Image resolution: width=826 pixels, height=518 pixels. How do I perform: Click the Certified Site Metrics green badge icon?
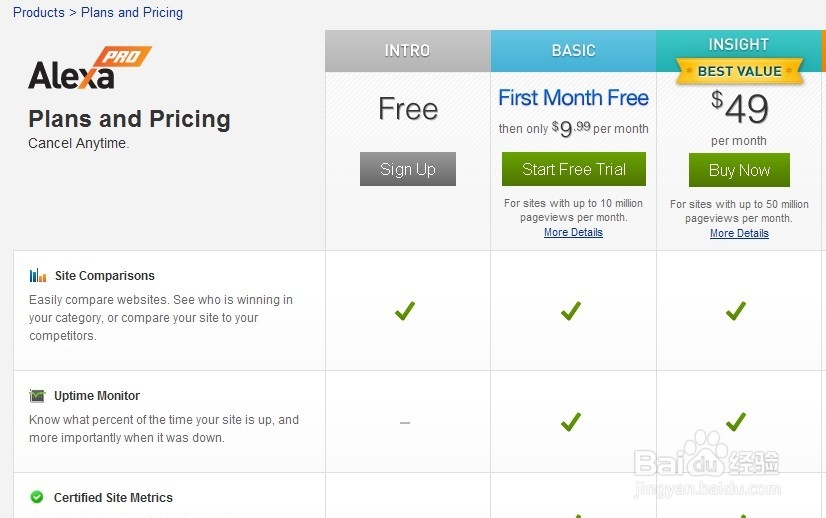pyautogui.click(x=37, y=497)
